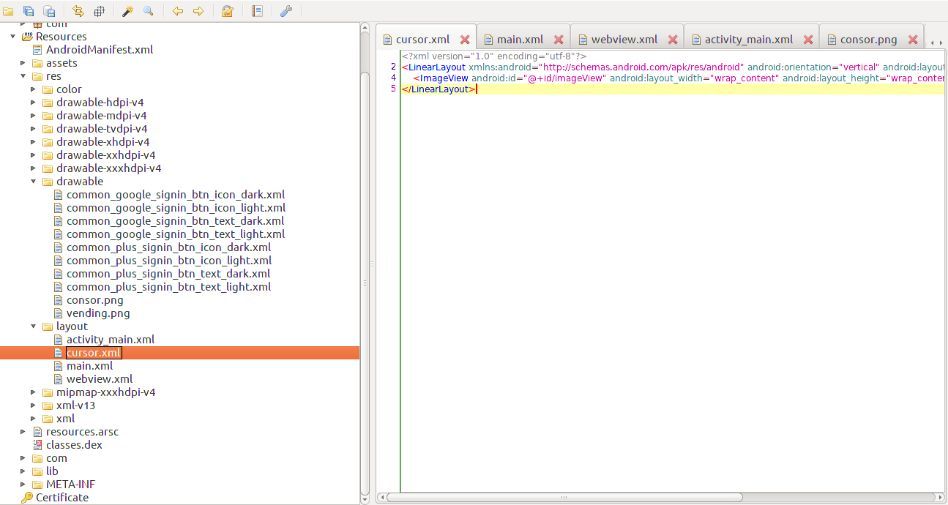
Task: Expand the drawable-xhdpi-v4 folder
Action: (33, 142)
